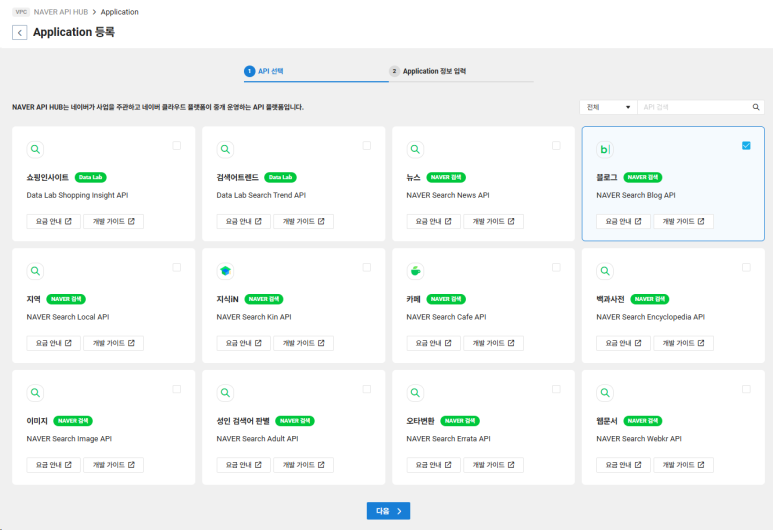Viewport: 773px width, 530px height.
Task: Click the search magnifier icon in API 검색 field
Action: (x=756, y=107)
